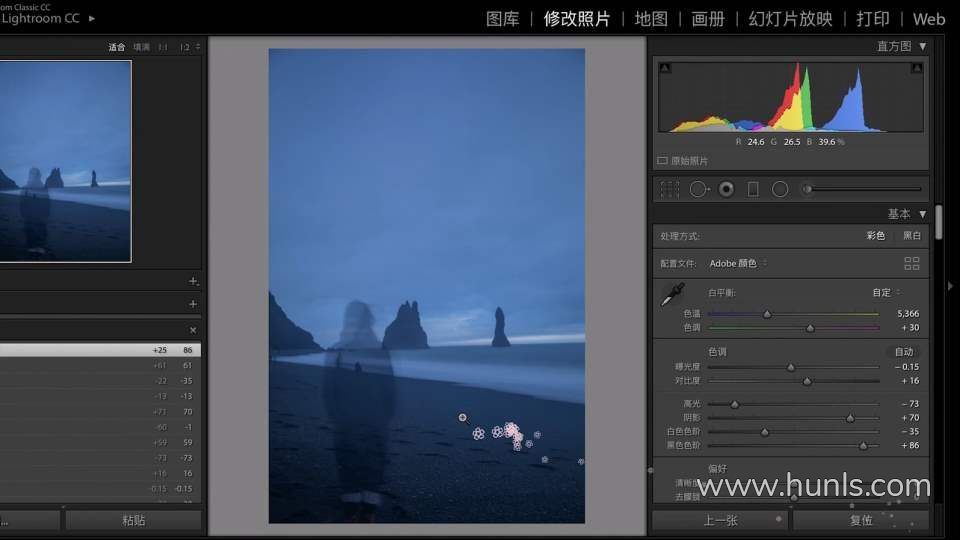960x540 pixels.
Task: Select the history row +61 61
Action: tap(100, 366)
